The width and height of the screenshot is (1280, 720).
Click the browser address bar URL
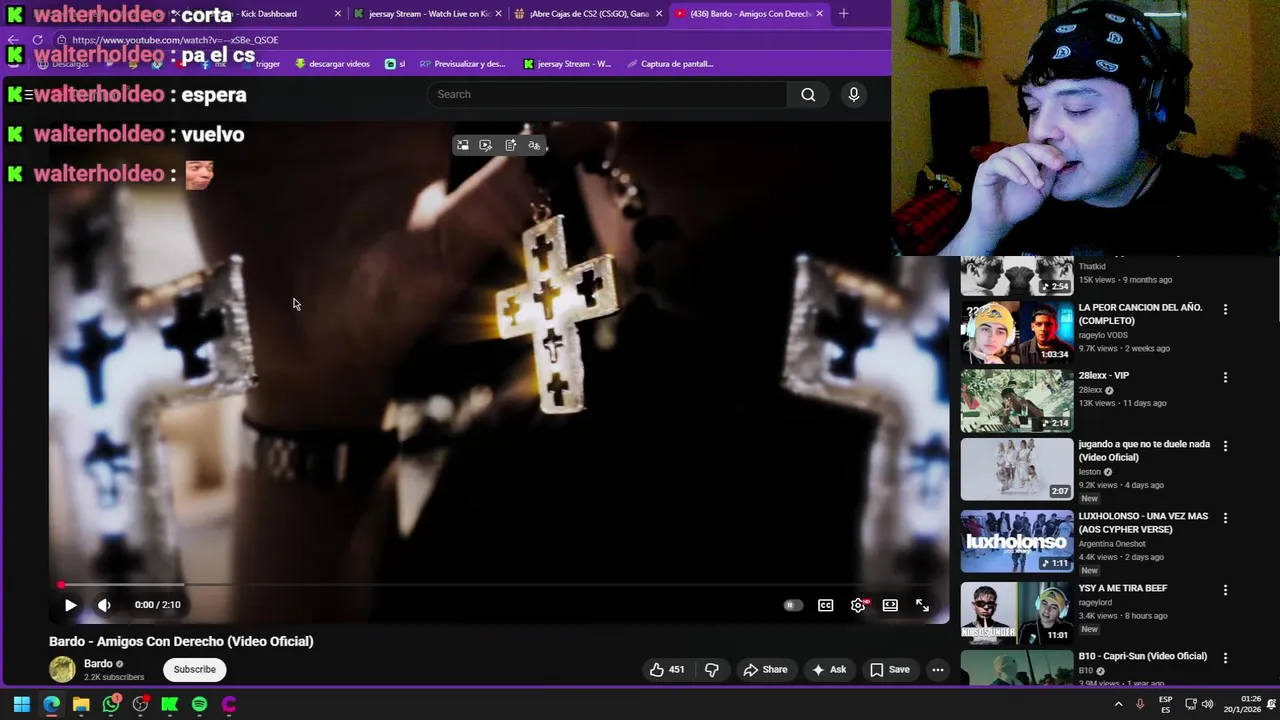point(175,40)
